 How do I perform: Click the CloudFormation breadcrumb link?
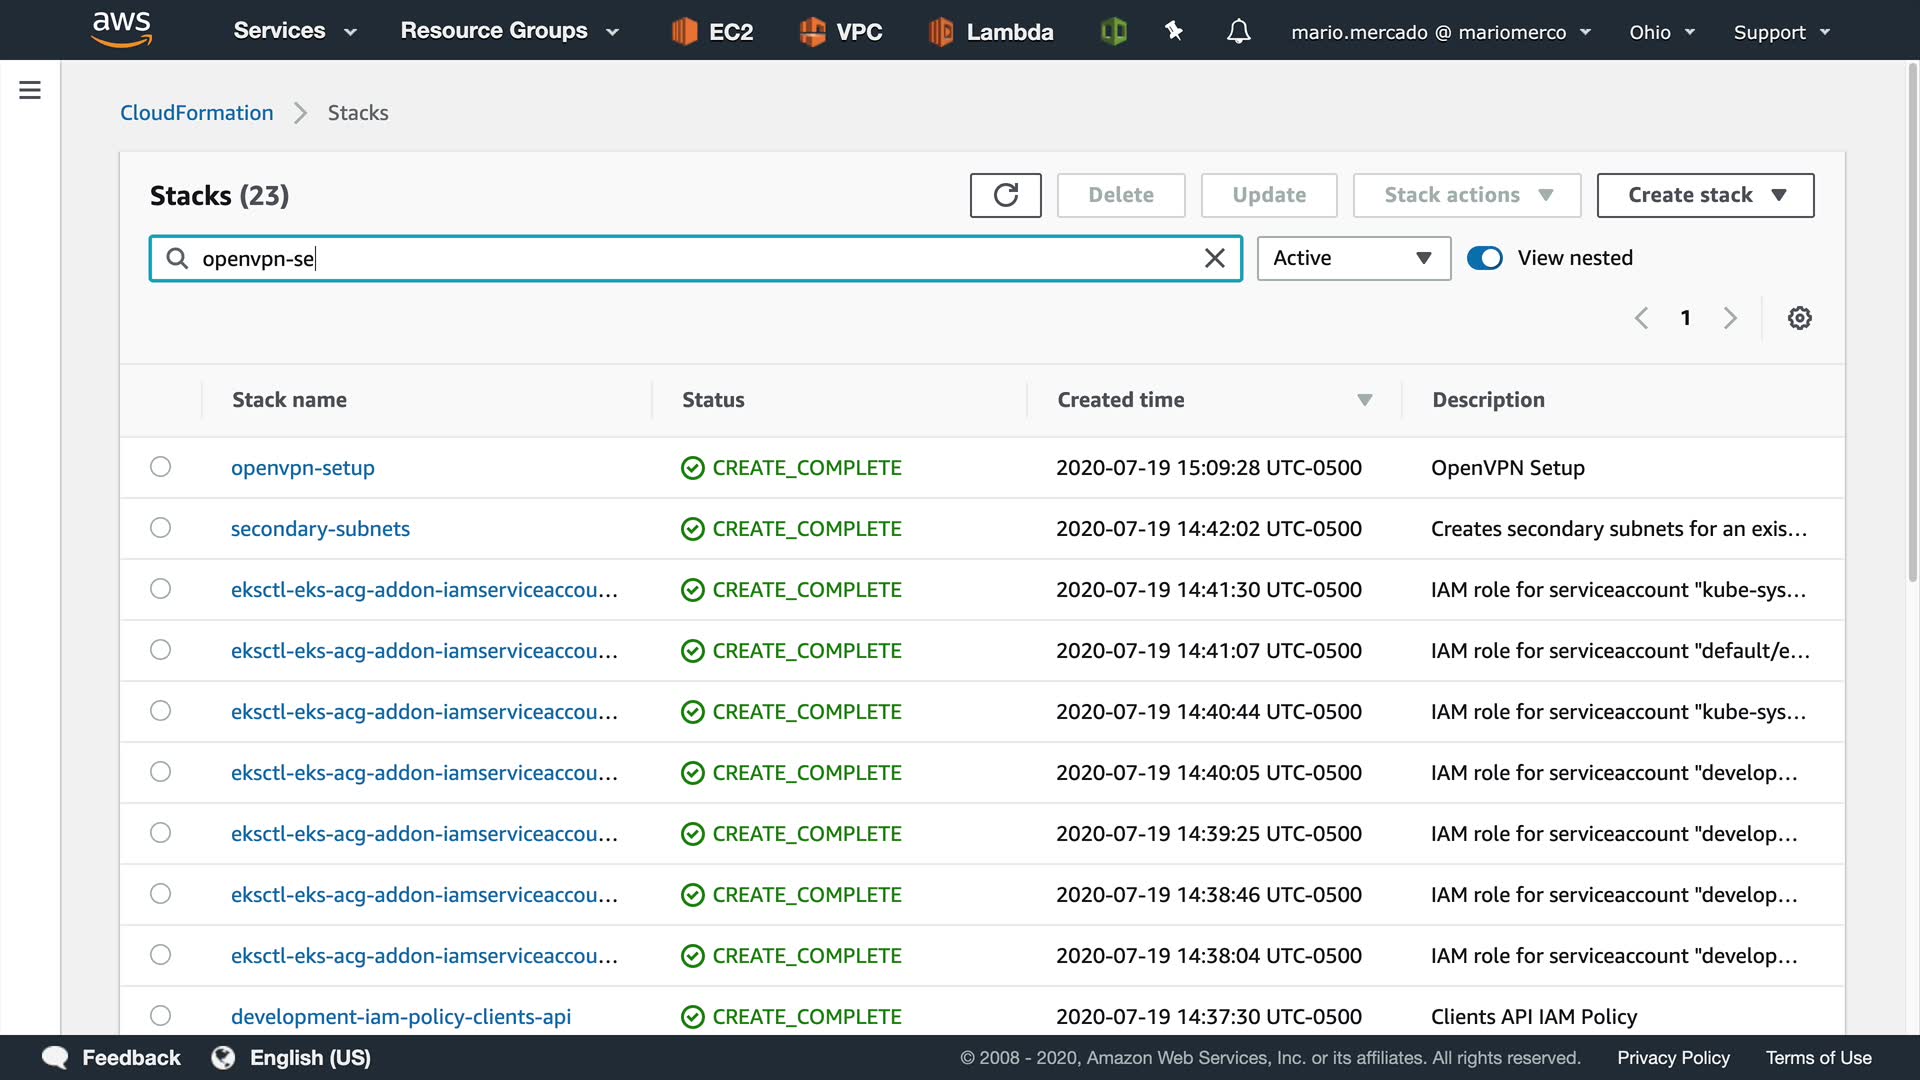[x=197, y=113]
